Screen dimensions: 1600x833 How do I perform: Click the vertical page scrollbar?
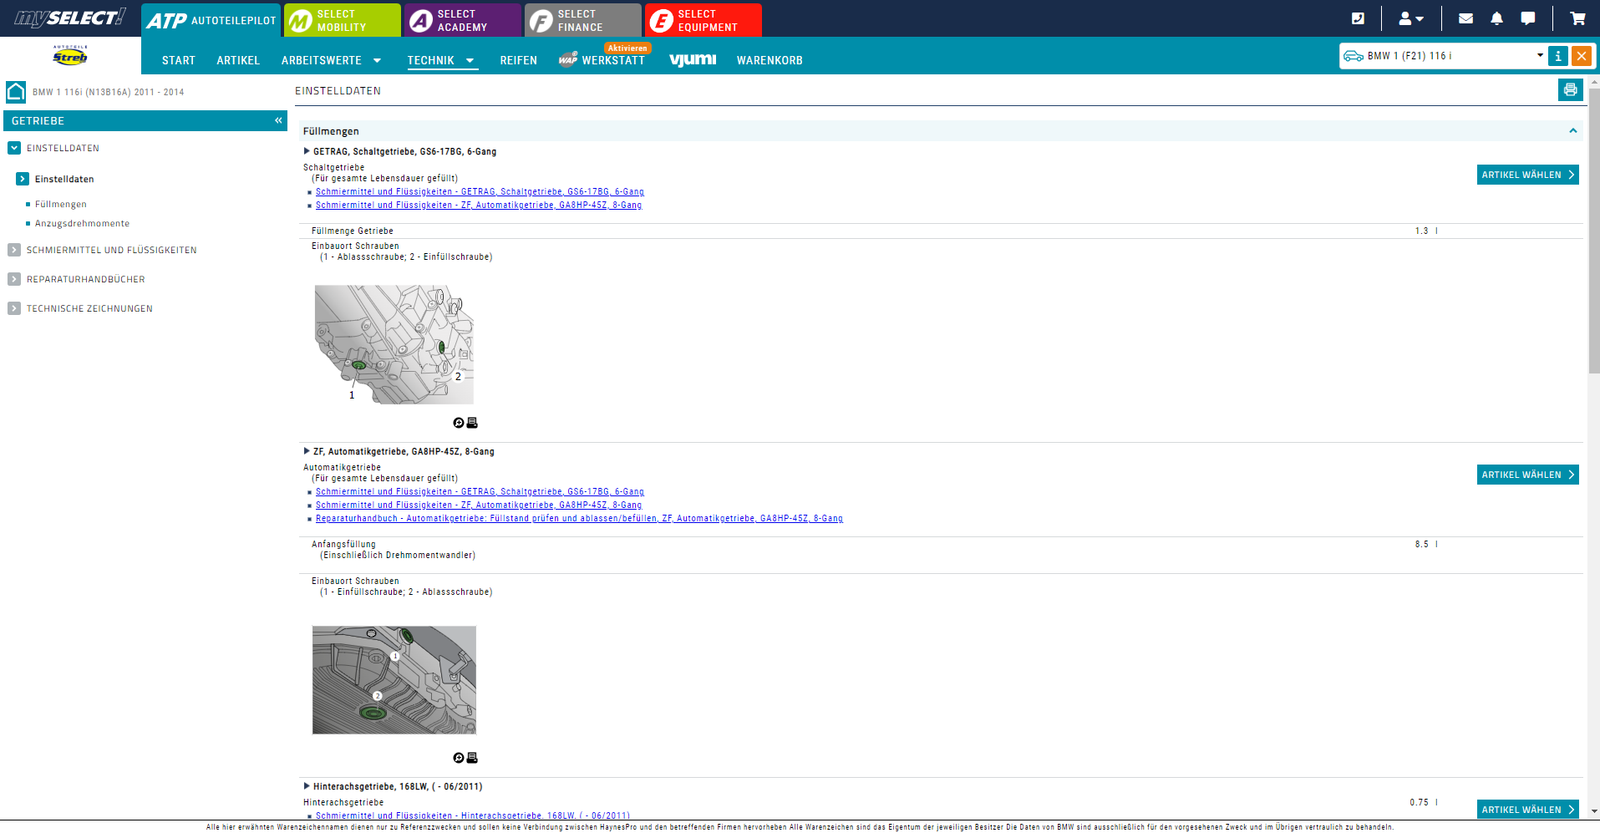pos(1594,230)
